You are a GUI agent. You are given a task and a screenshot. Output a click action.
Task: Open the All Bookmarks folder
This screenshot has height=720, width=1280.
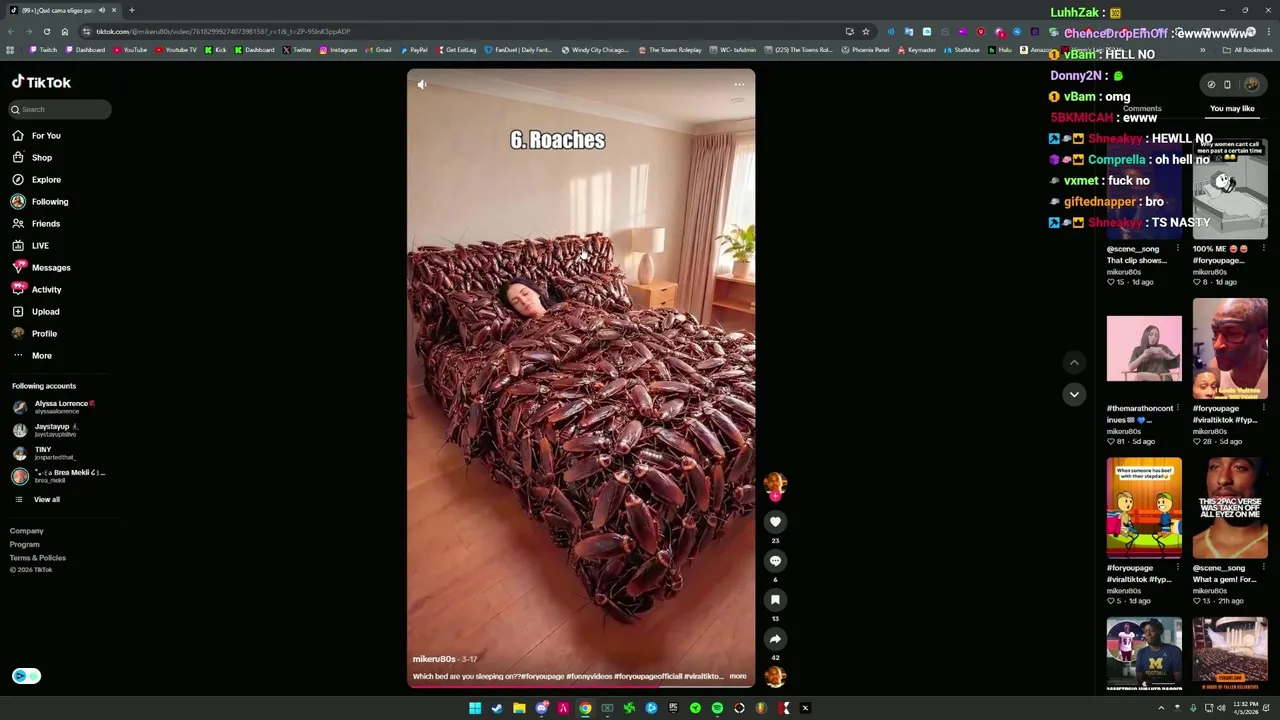[1247, 50]
